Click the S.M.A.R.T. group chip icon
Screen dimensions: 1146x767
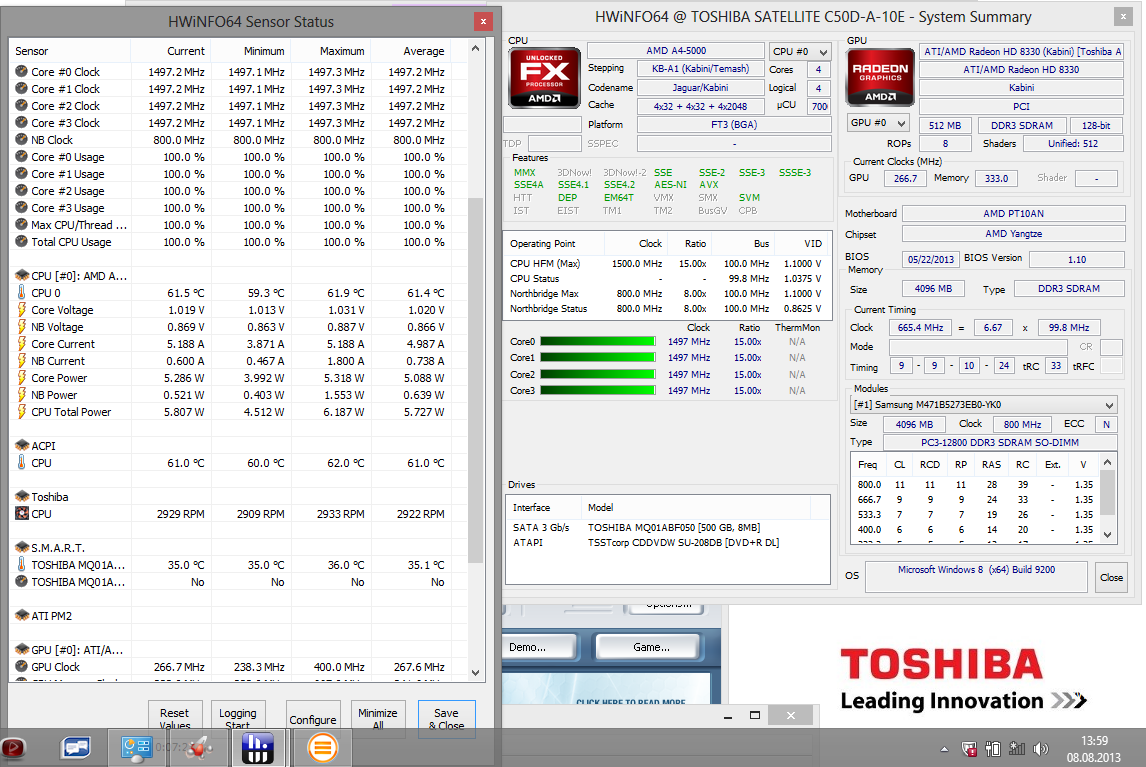click(x=22, y=548)
